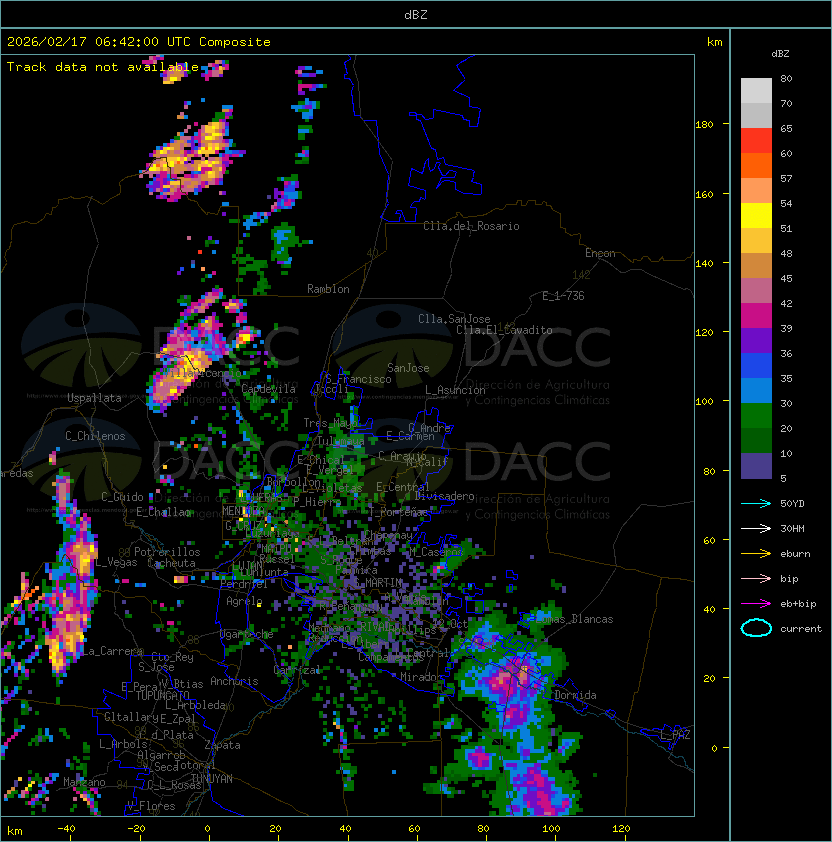The image size is (832, 842).
Task: Click the 'eb+bip' legend label
Action: 798,604
